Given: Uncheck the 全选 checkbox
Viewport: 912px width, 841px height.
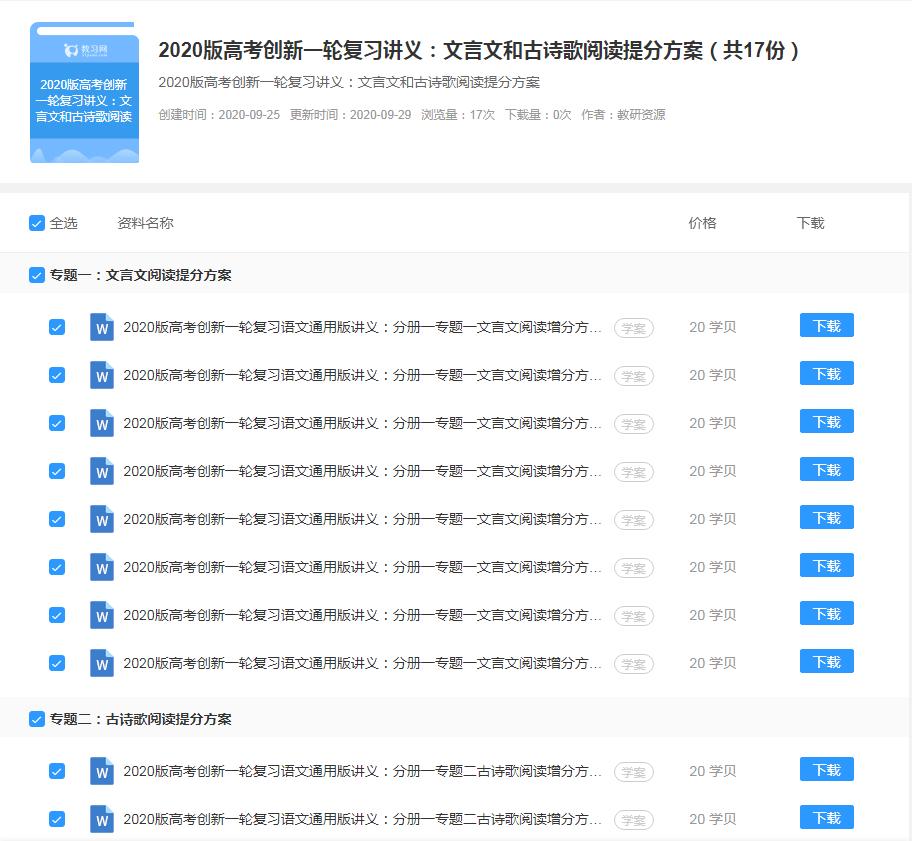Looking at the screenshot, I should click(36, 223).
